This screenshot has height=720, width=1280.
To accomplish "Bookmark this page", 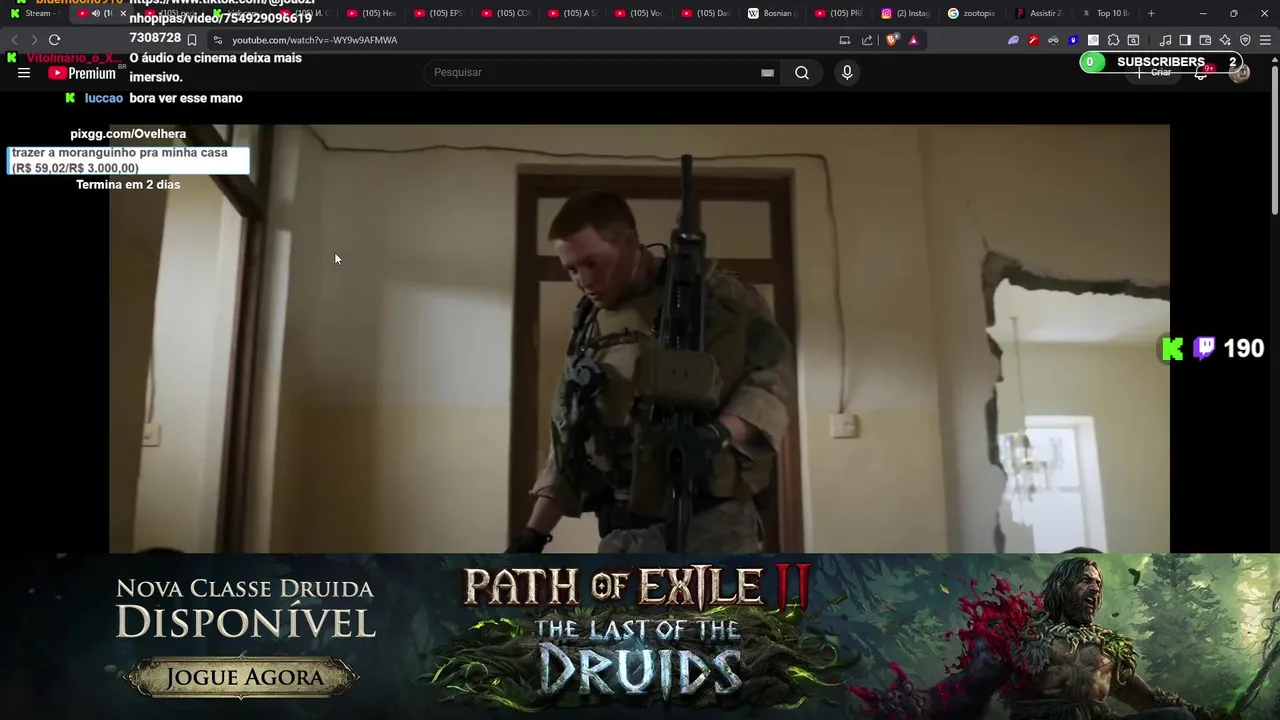I will pos(192,40).
